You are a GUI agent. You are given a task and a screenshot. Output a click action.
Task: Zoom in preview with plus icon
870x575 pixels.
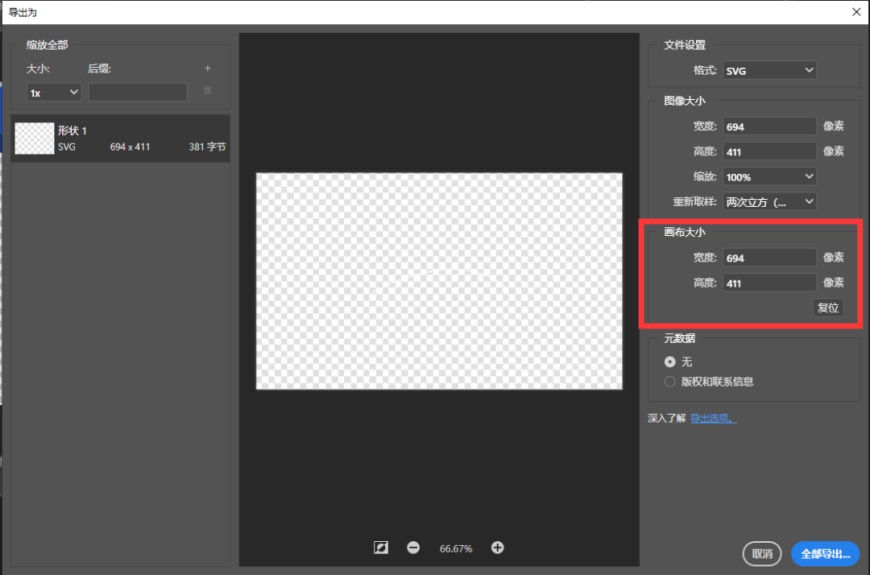(x=498, y=548)
